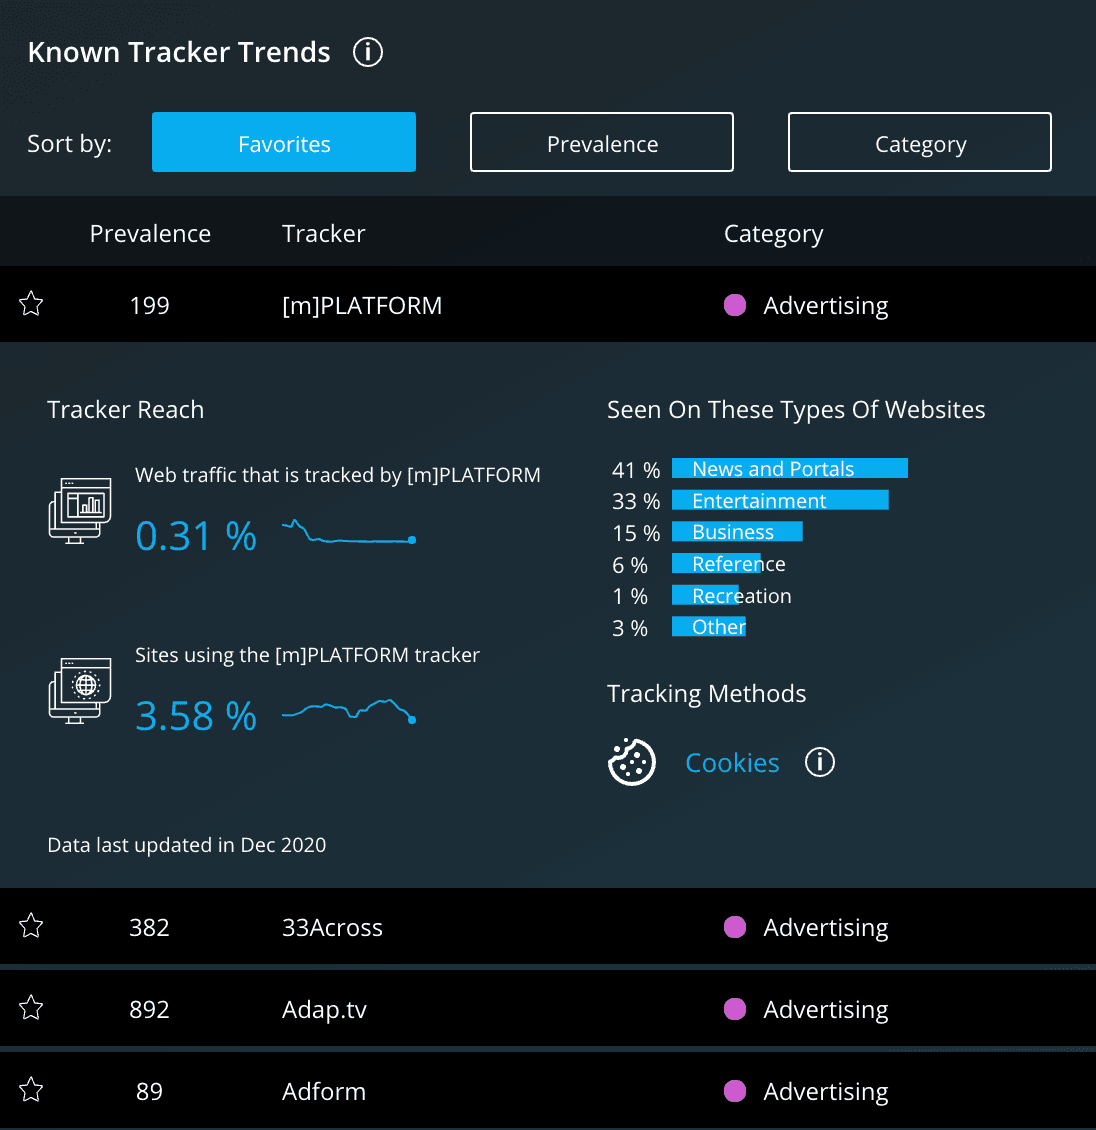The width and height of the screenshot is (1096, 1130).
Task: Mark 33Across as a favorite
Action: 30,926
